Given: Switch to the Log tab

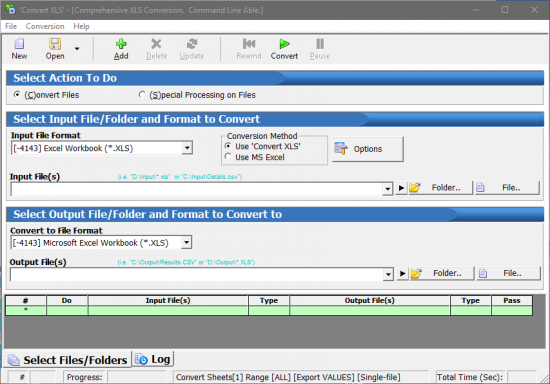Looking at the screenshot, I should (153, 359).
